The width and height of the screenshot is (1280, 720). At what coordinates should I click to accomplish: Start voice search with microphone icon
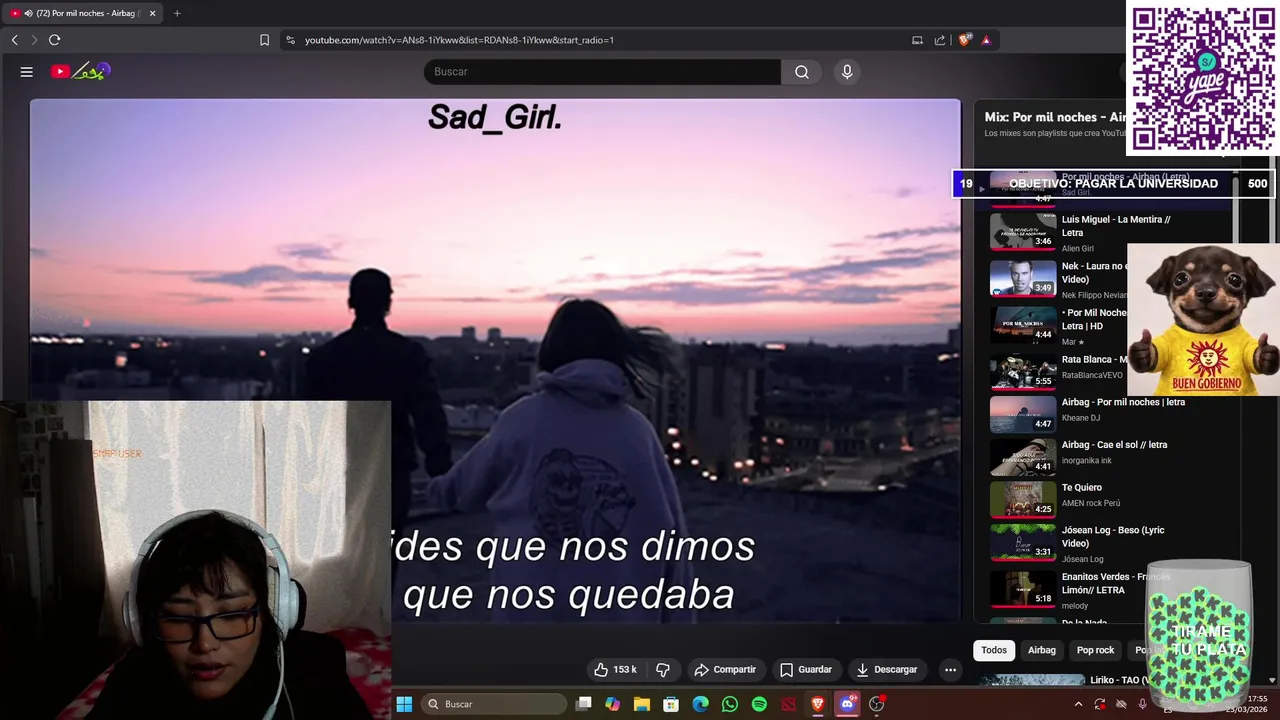[847, 72]
